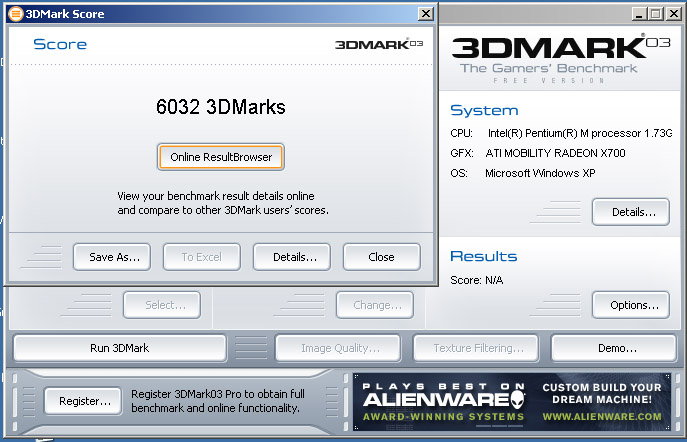The height and width of the screenshot is (442, 687).
Task: Click the System heading
Action: pos(484,110)
